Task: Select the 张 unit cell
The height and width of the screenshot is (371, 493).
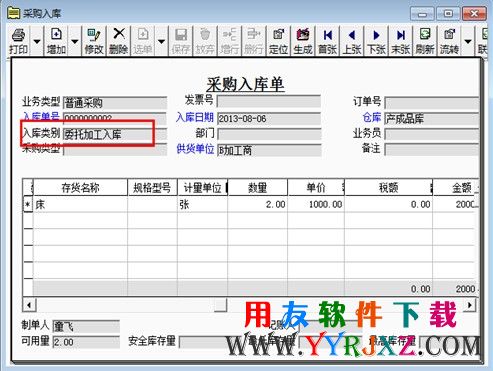Action: (202, 204)
